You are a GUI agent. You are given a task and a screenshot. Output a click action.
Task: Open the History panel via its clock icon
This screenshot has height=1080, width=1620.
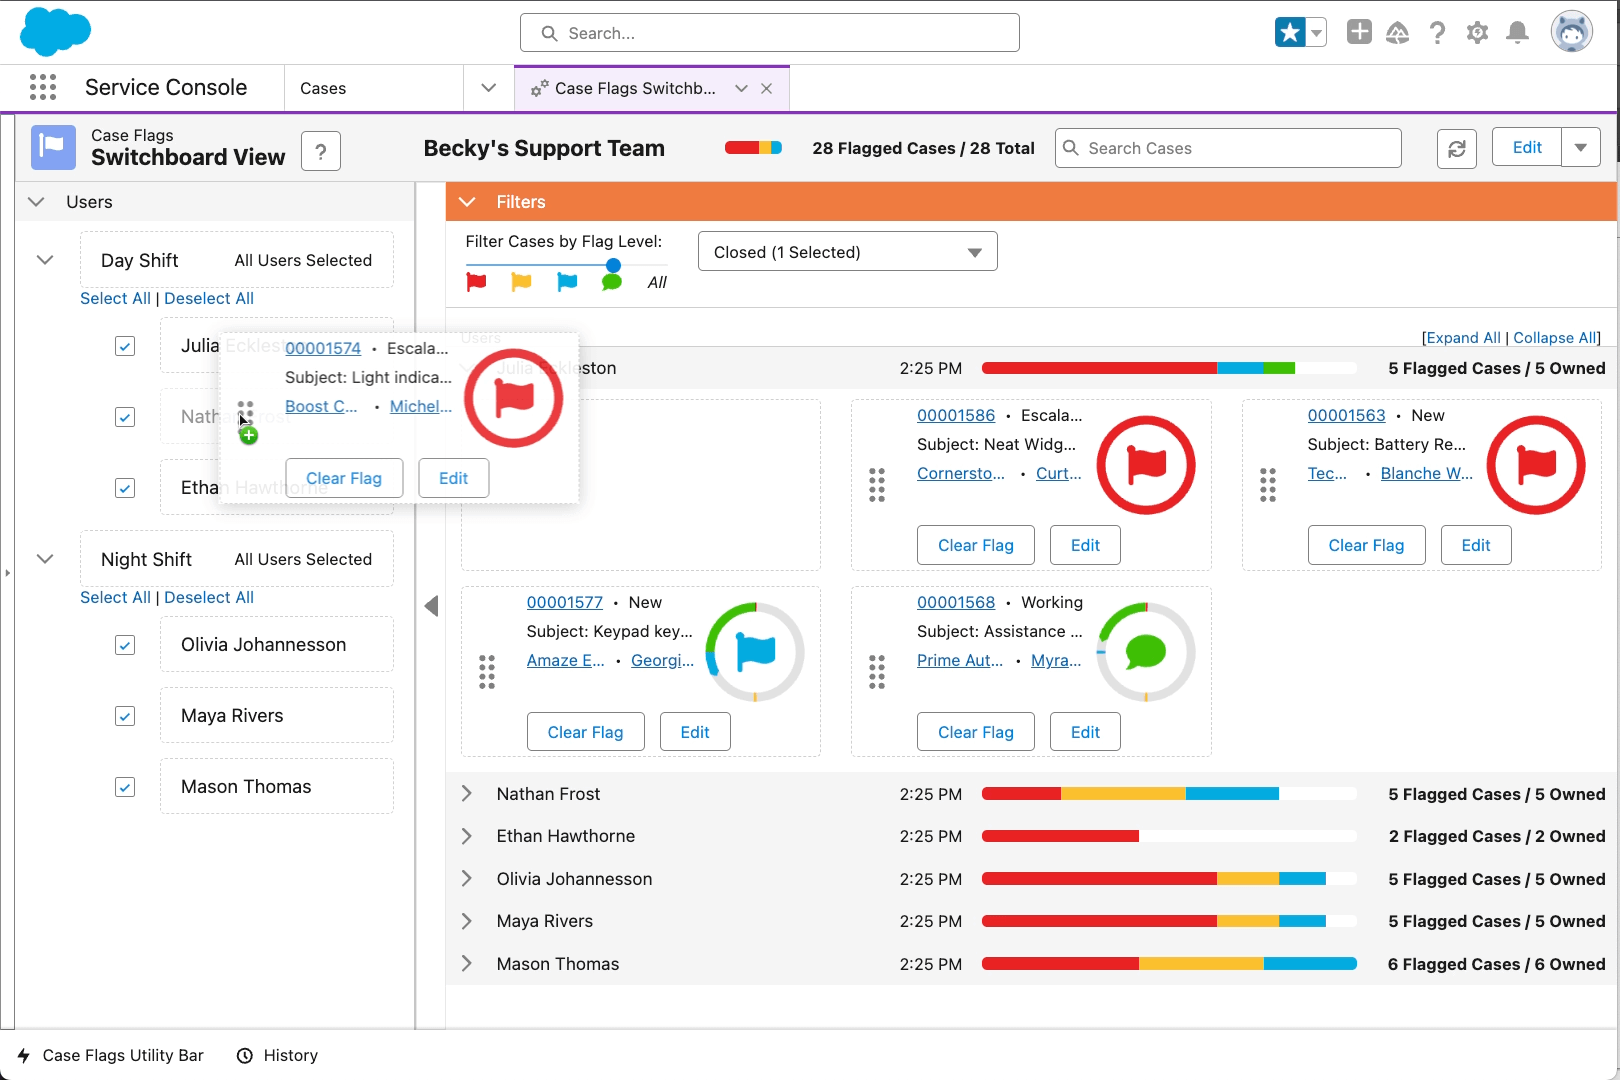[245, 1055]
